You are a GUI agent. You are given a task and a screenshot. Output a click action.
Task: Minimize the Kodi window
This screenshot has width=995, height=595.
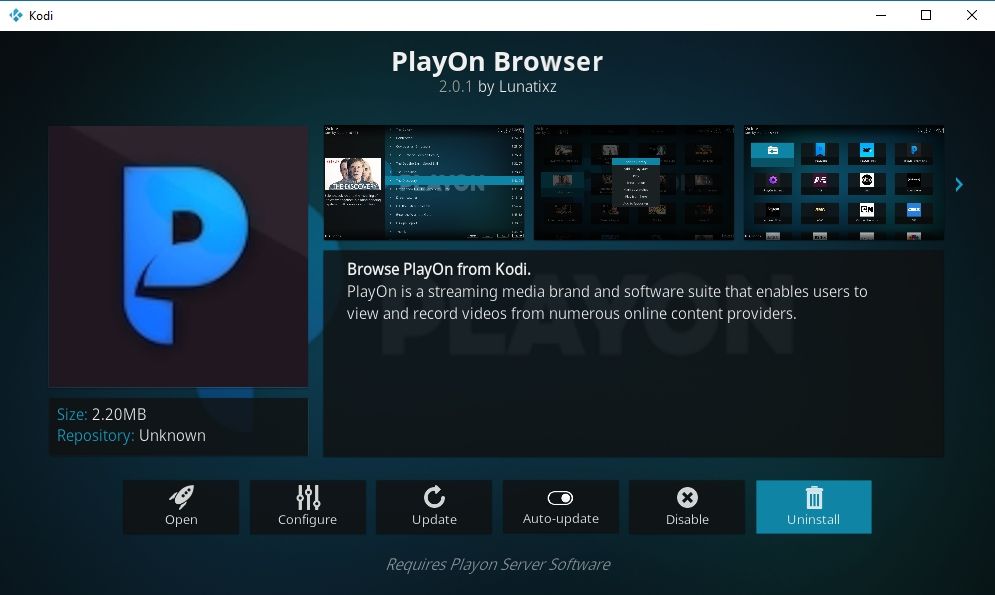(881, 15)
